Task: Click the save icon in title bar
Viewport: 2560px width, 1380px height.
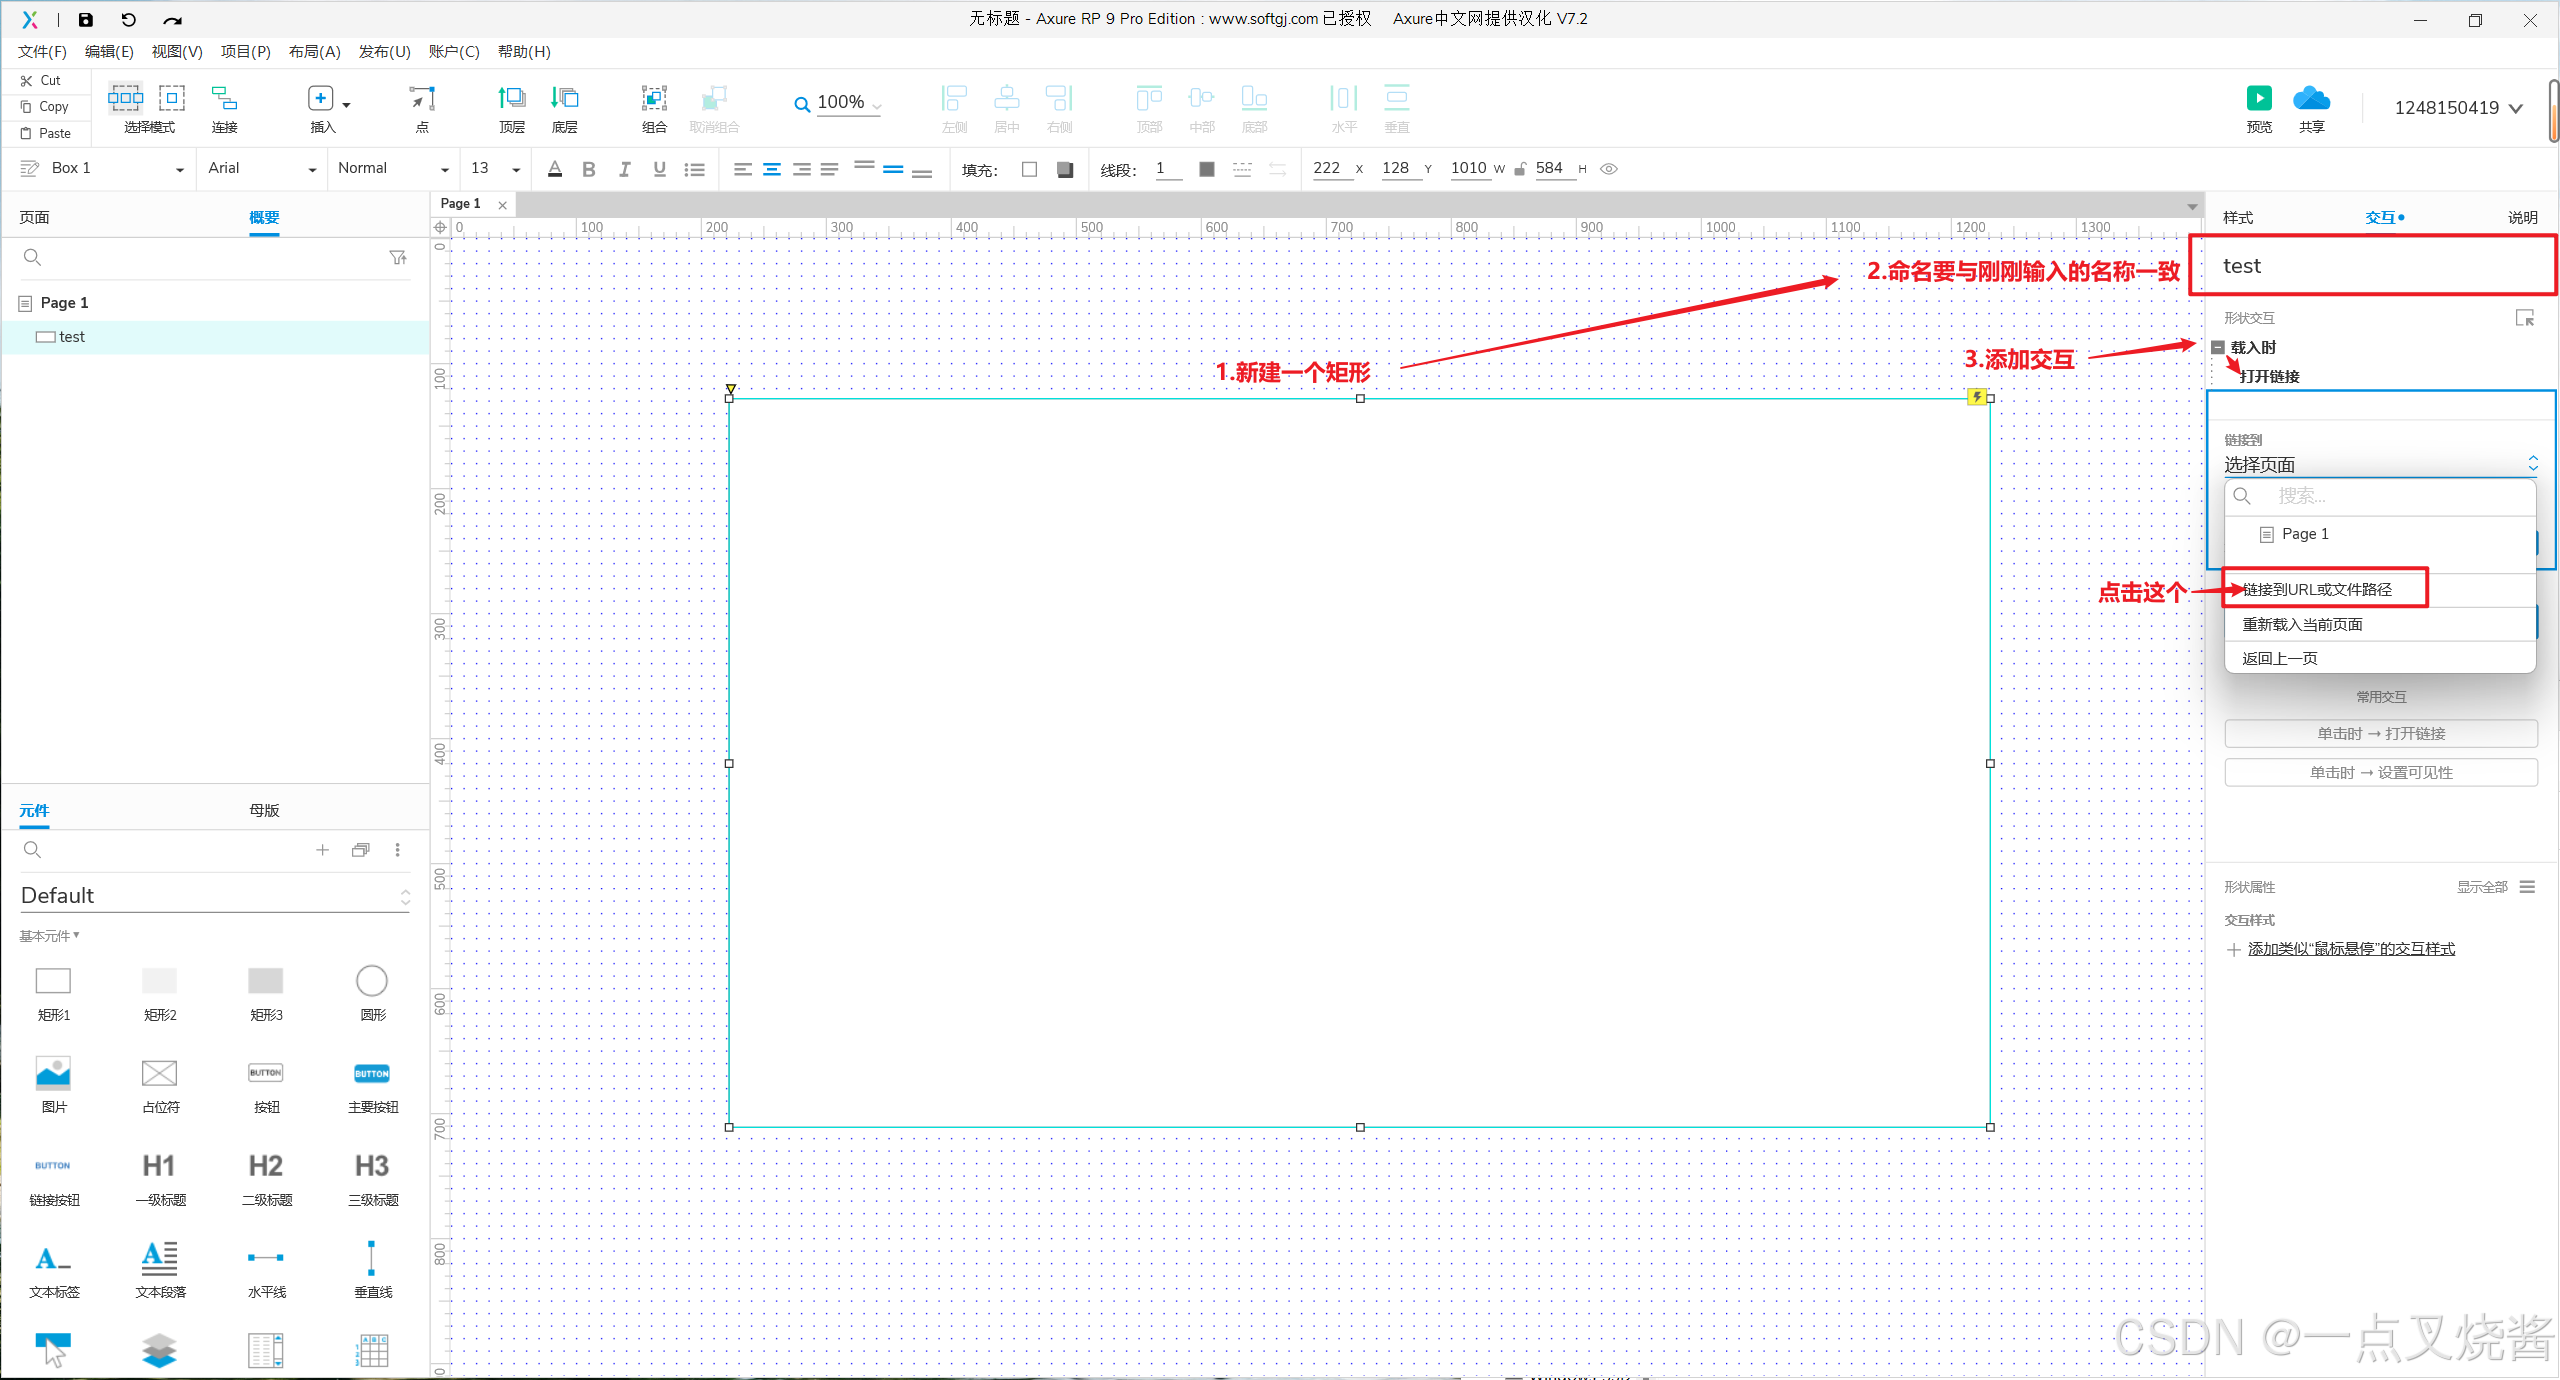Action: pyautogui.click(x=86, y=19)
